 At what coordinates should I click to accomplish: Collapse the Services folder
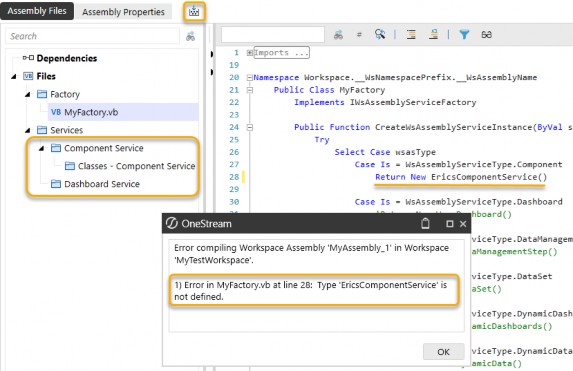(x=28, y=130)
